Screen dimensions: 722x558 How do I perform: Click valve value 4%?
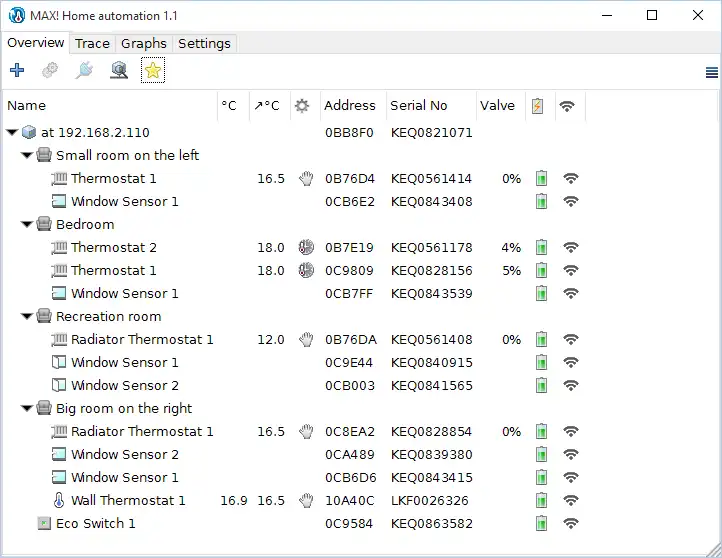pos(511,248)
